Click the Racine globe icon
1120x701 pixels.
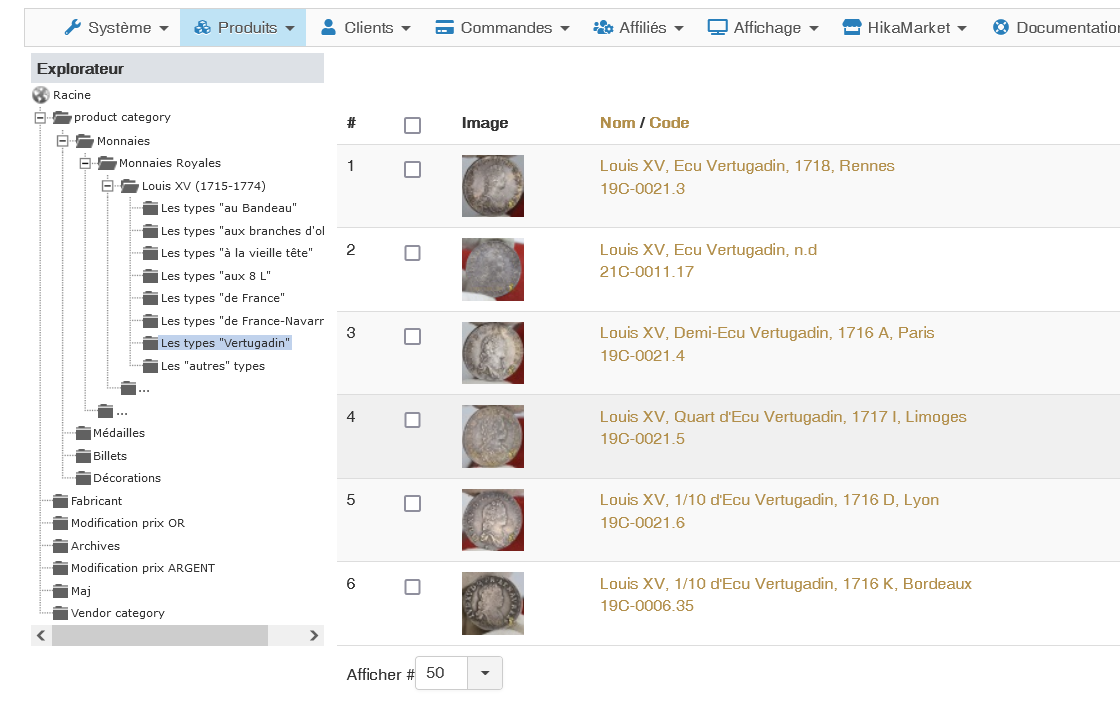(40, 95)
